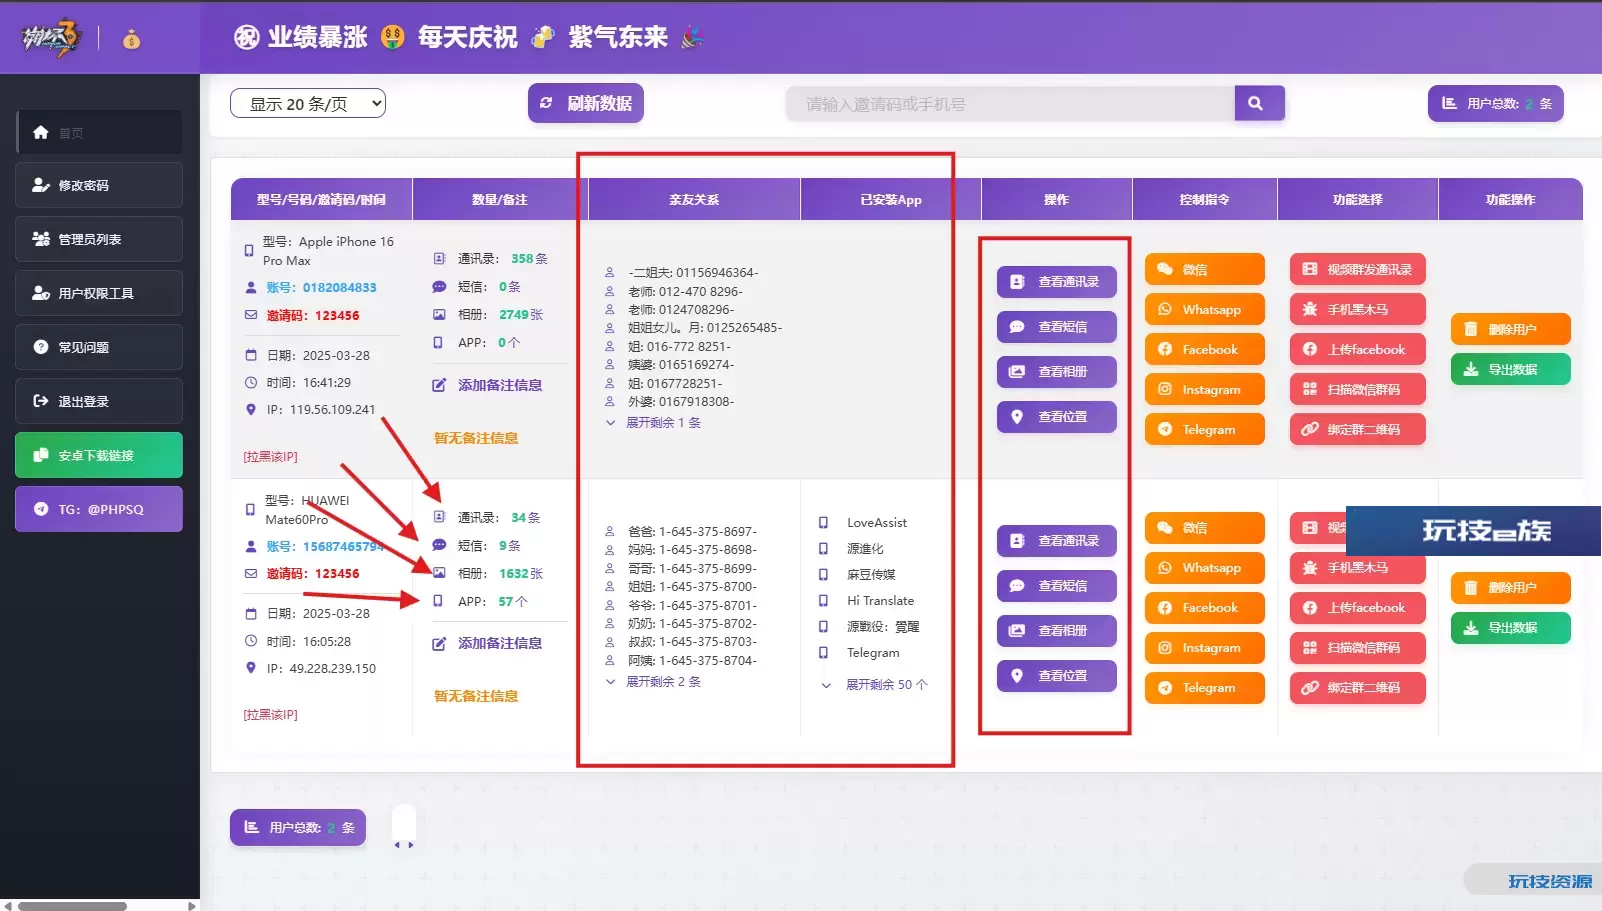Click the APP count 57个

[x=513, y=601]
